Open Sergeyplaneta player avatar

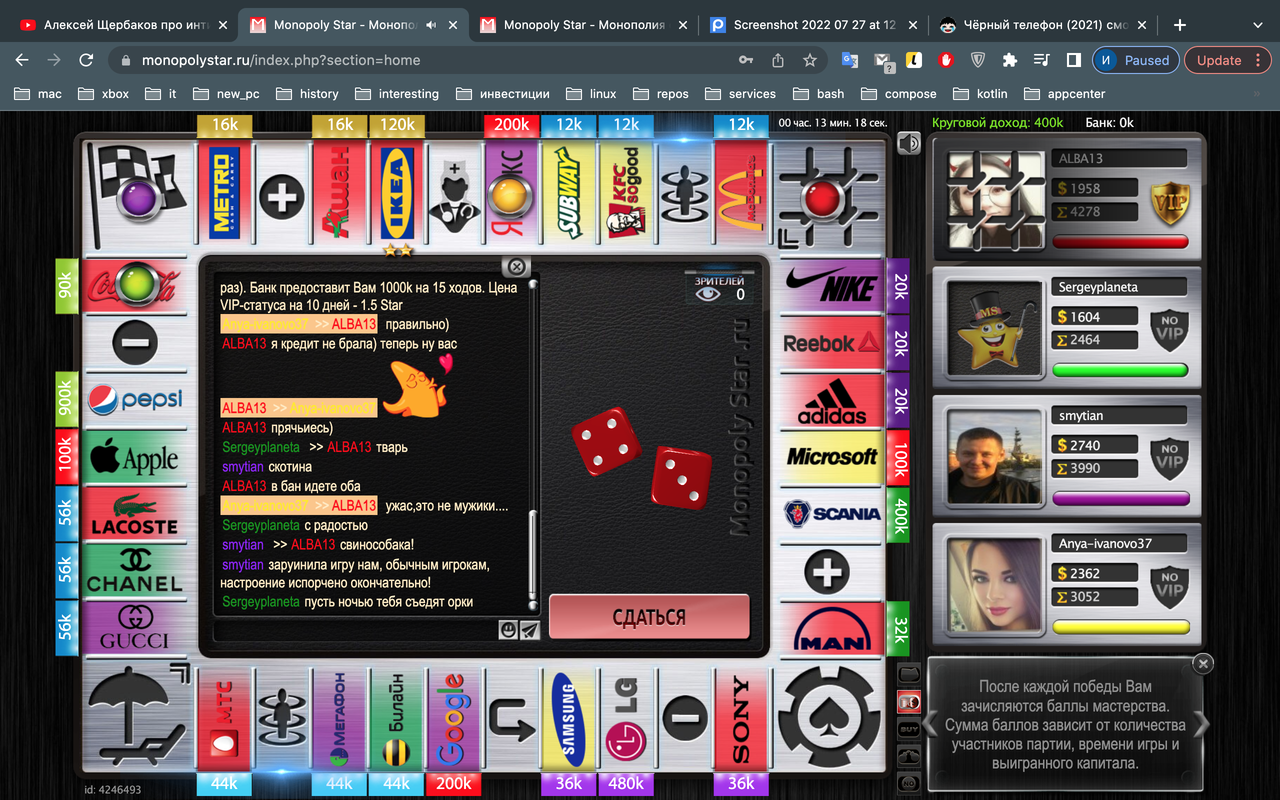[x=996, y=328]
